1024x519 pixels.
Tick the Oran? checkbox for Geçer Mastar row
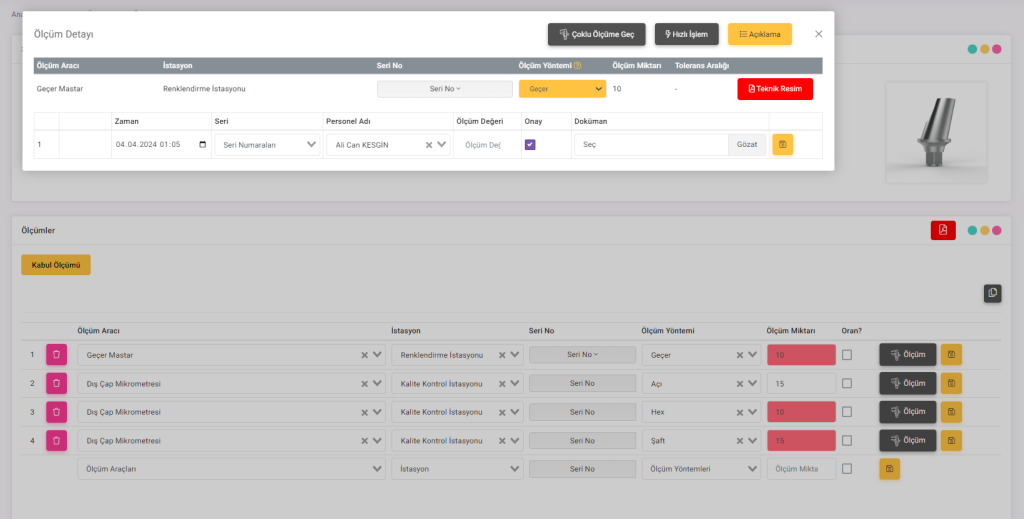point(847,355)
